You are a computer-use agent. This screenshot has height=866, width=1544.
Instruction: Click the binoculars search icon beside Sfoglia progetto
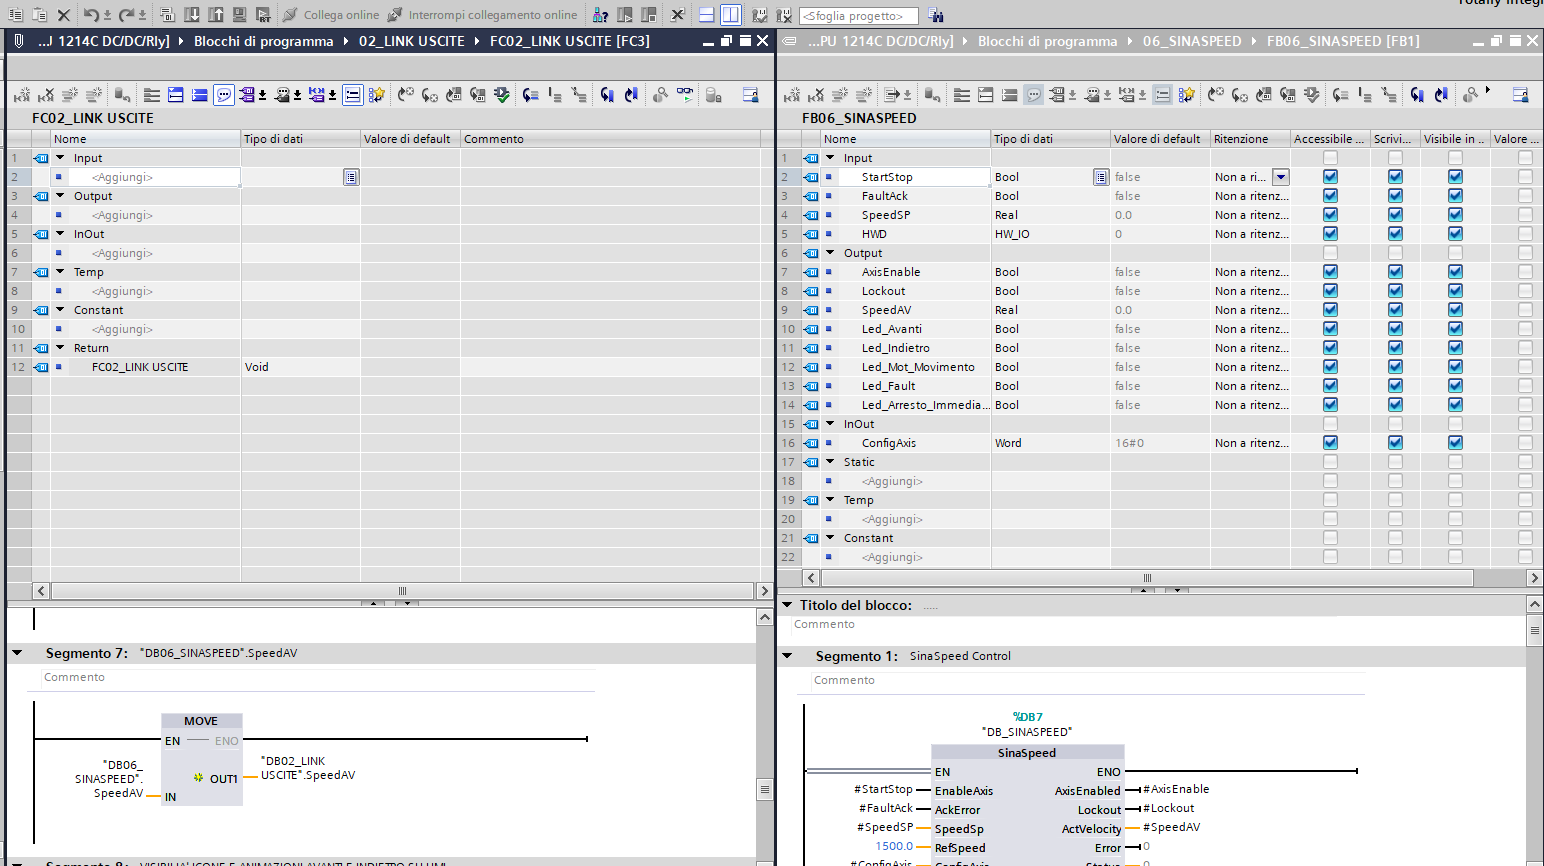click(935, 15)
